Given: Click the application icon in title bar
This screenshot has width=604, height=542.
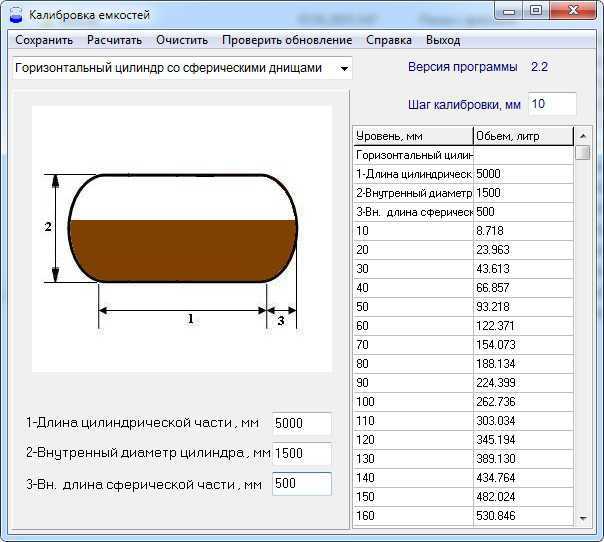Looking at the screenshot, I should (16, 15).
